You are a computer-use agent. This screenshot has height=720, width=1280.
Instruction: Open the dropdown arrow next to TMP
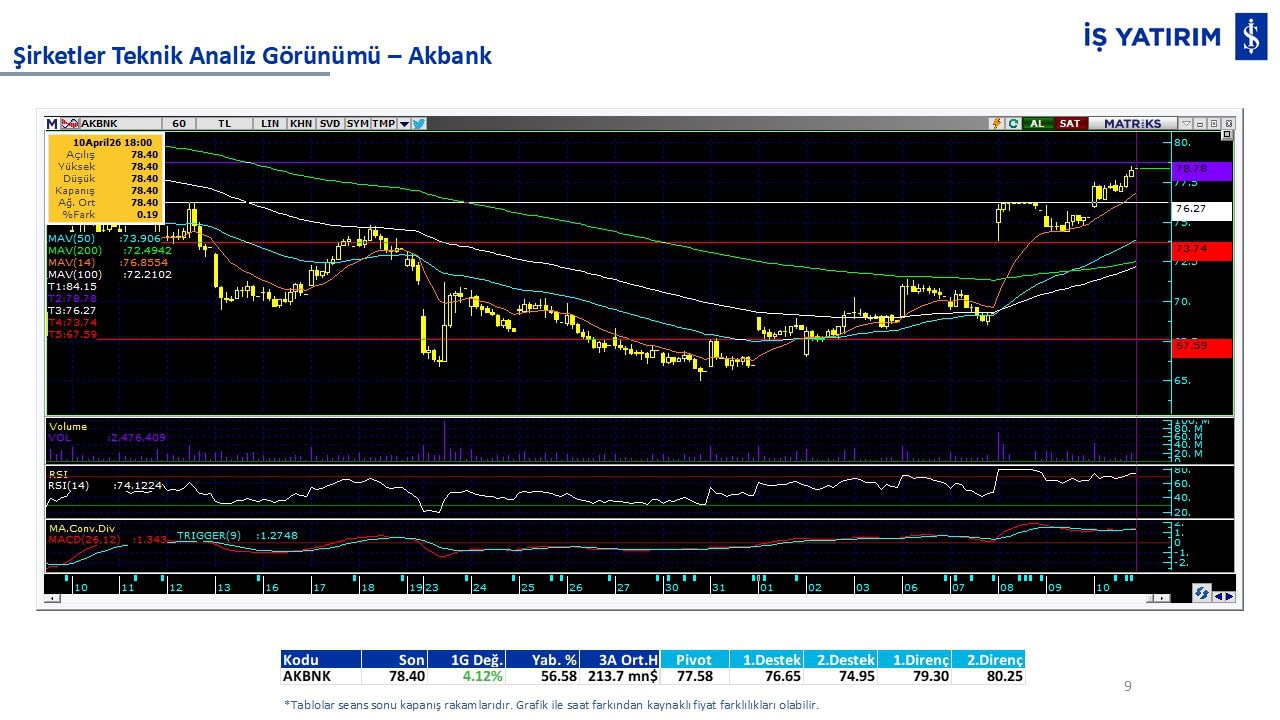[x=404, y=124]
